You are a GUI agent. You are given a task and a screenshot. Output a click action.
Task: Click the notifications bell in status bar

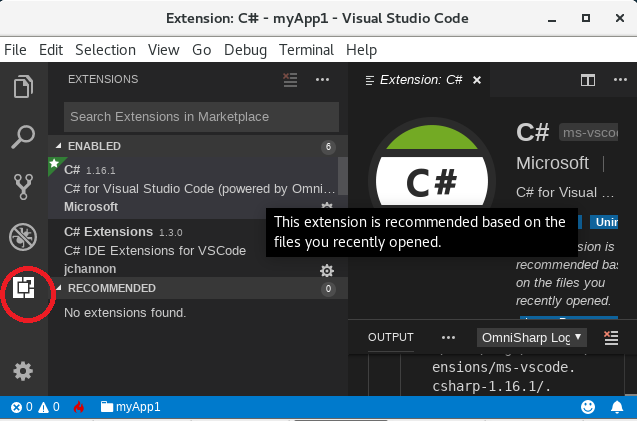click(616, 407)
